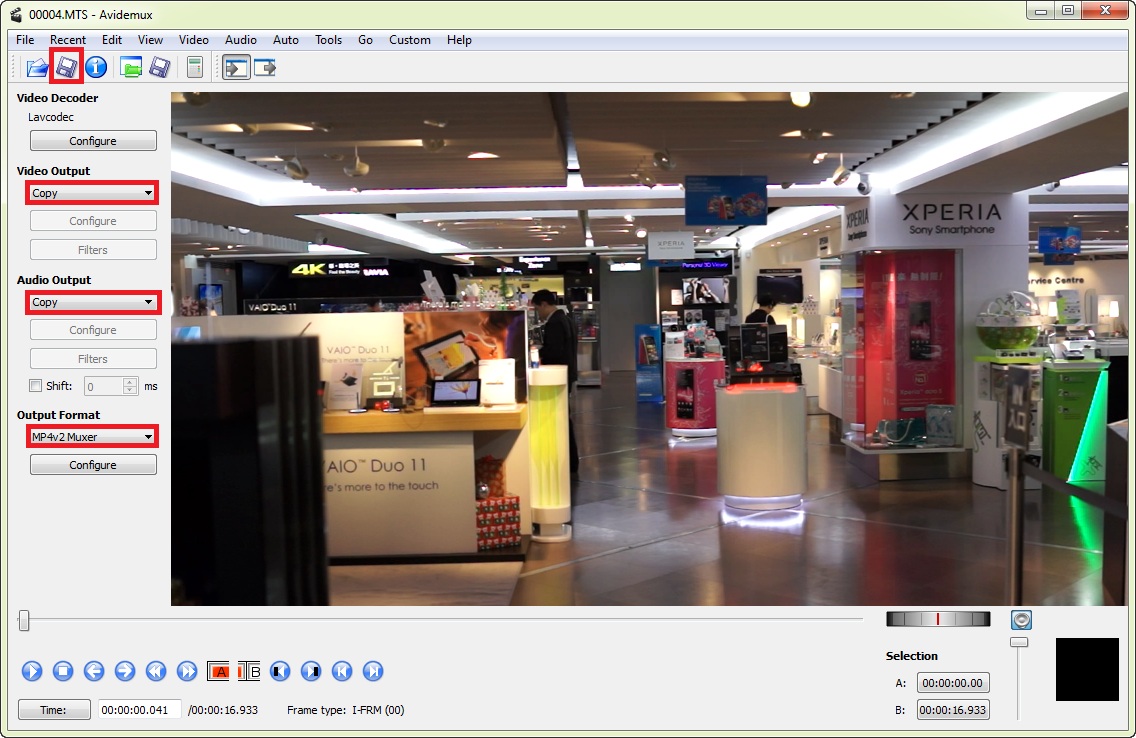The width and height of the screenshot is (1136, 738).
Task: Click Selection B time 00:00:16.933
Action: coord(953,710)
